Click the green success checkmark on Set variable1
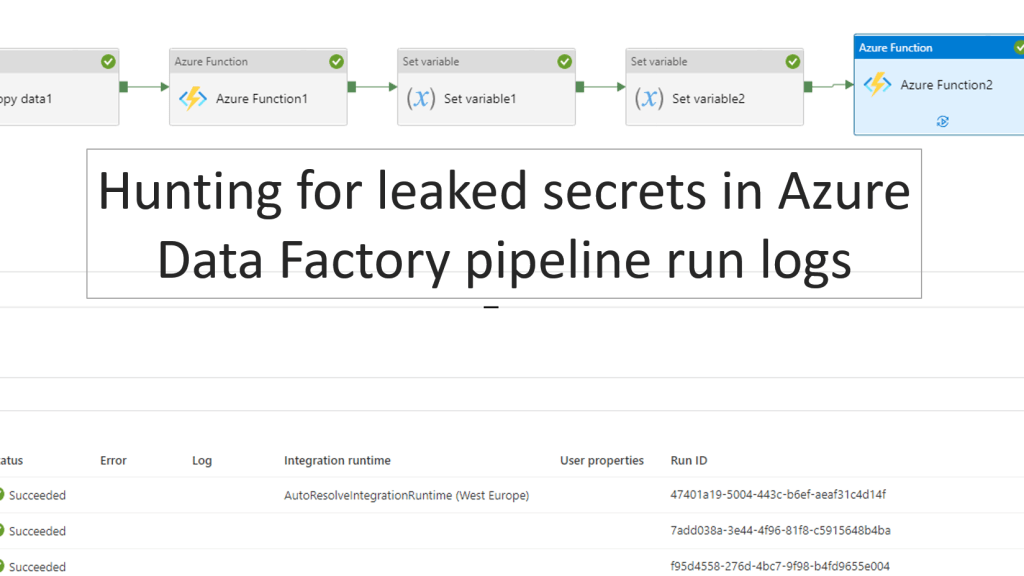 pyautogui.click(x=564, y=62)
